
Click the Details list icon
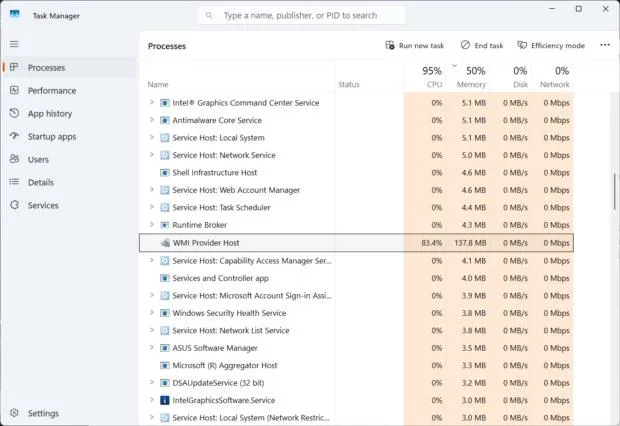pyautogui.click(x=14, y=182)
